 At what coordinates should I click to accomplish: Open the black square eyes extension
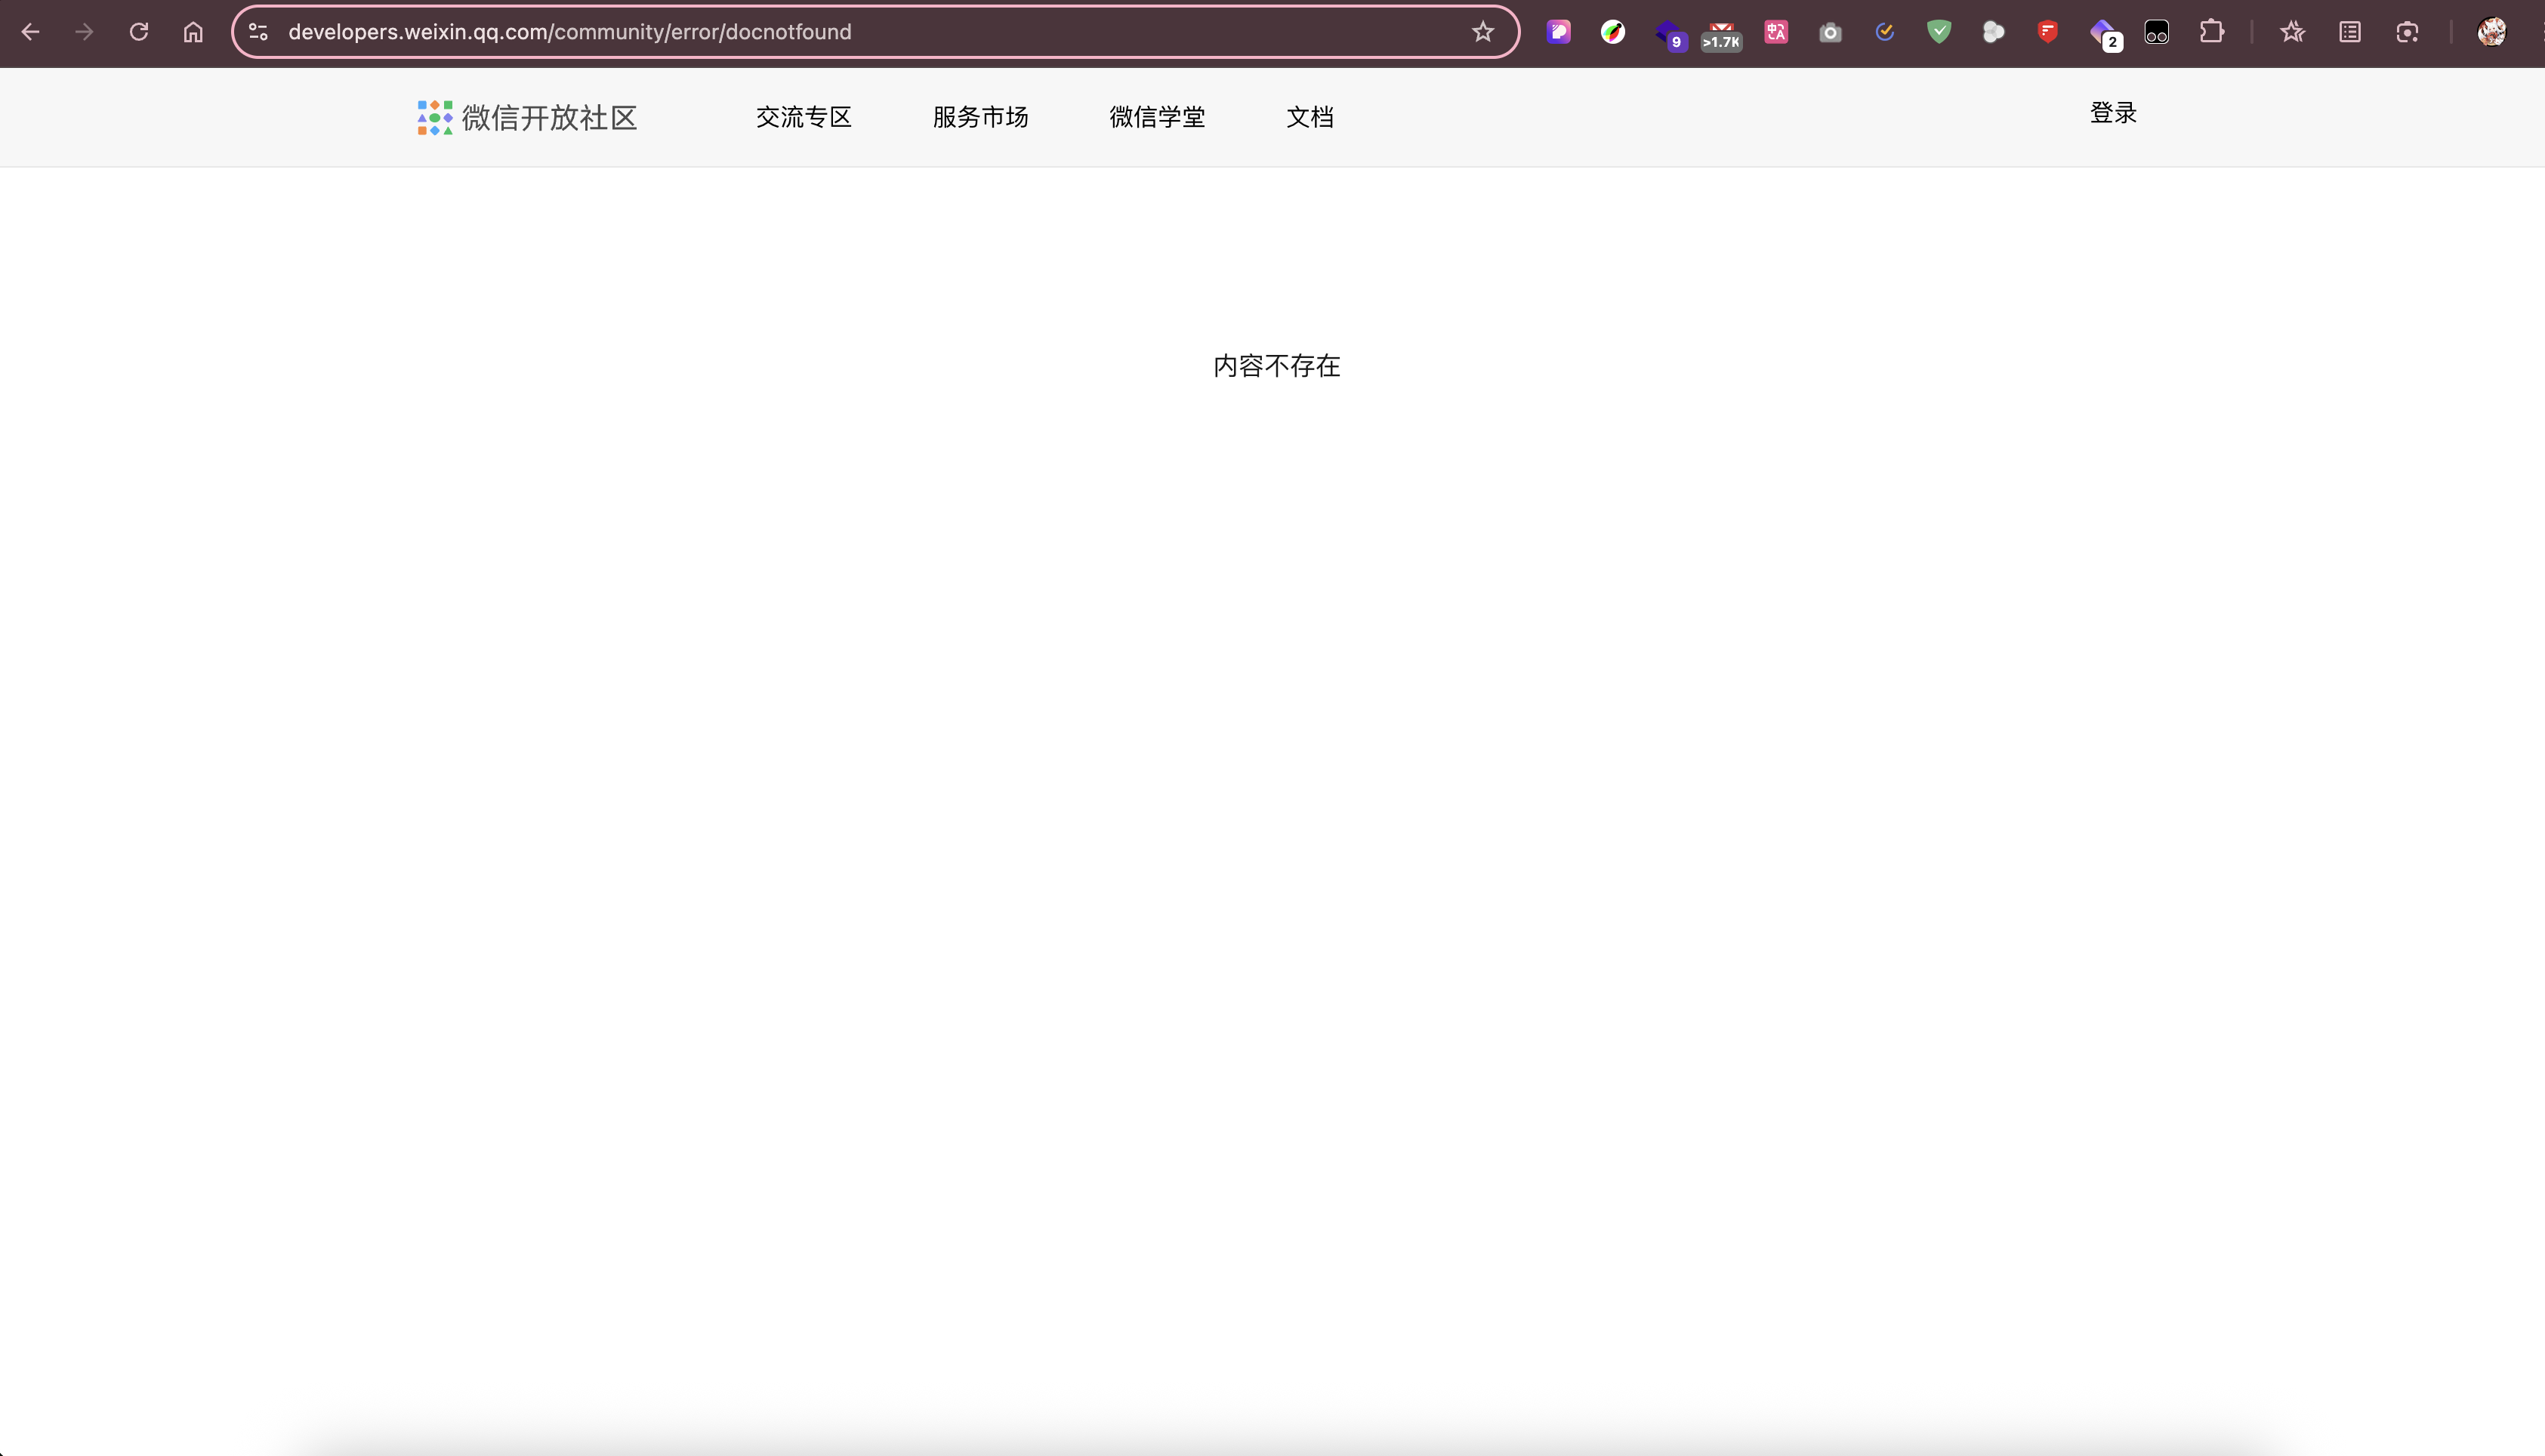(x=2157, y=32)
